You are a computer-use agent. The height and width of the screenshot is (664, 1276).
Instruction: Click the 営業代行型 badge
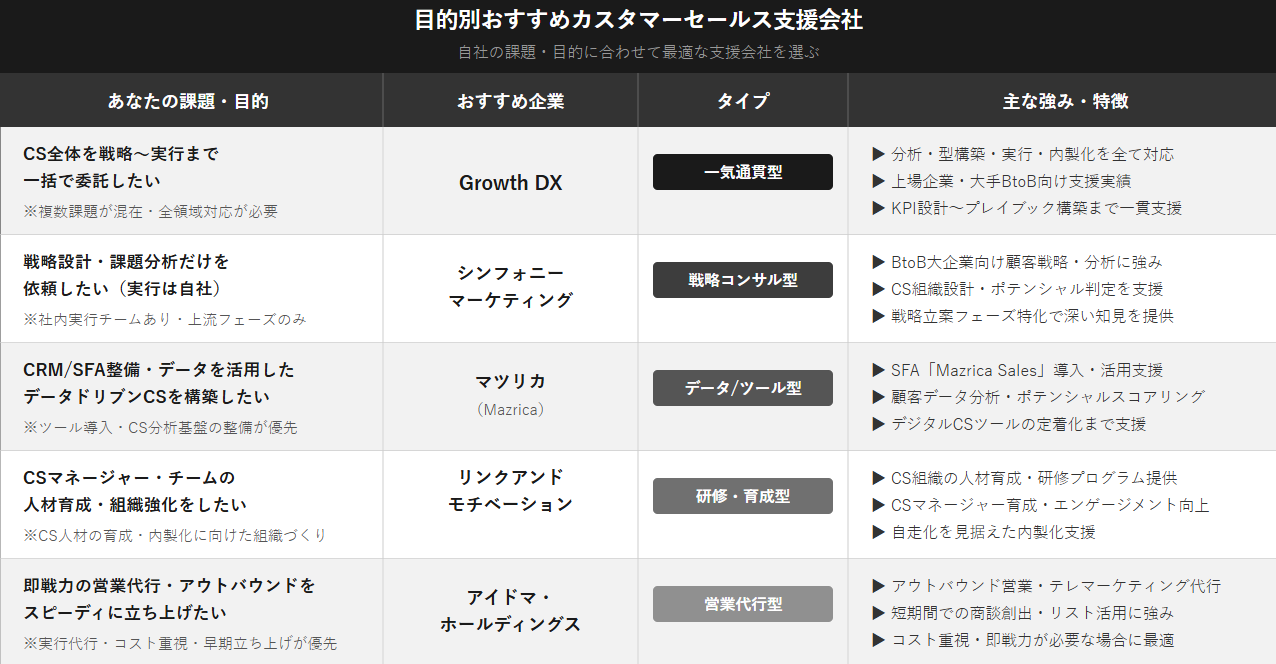pos(743,604)
